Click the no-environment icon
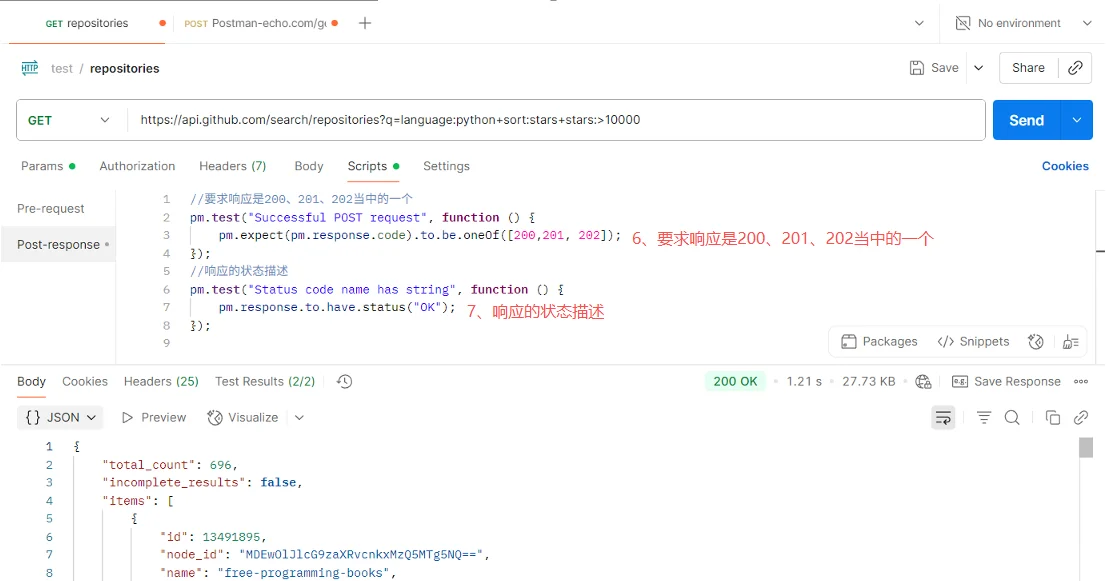Image resolution: width=1106 pixels, height=581 pixels. 963,23
